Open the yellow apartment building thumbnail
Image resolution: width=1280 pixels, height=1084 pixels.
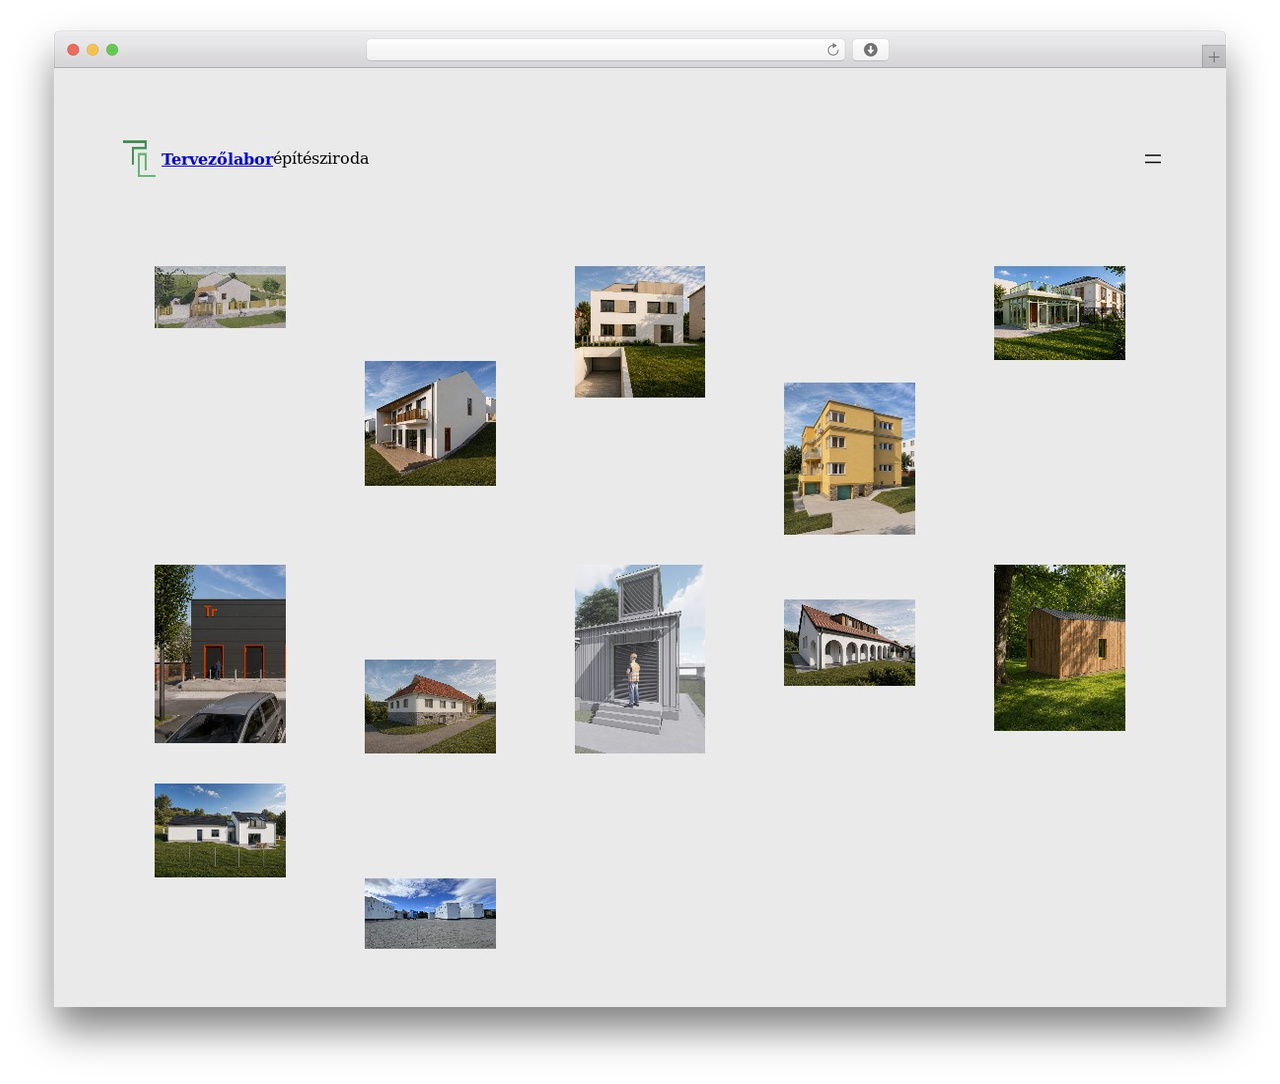849,458
